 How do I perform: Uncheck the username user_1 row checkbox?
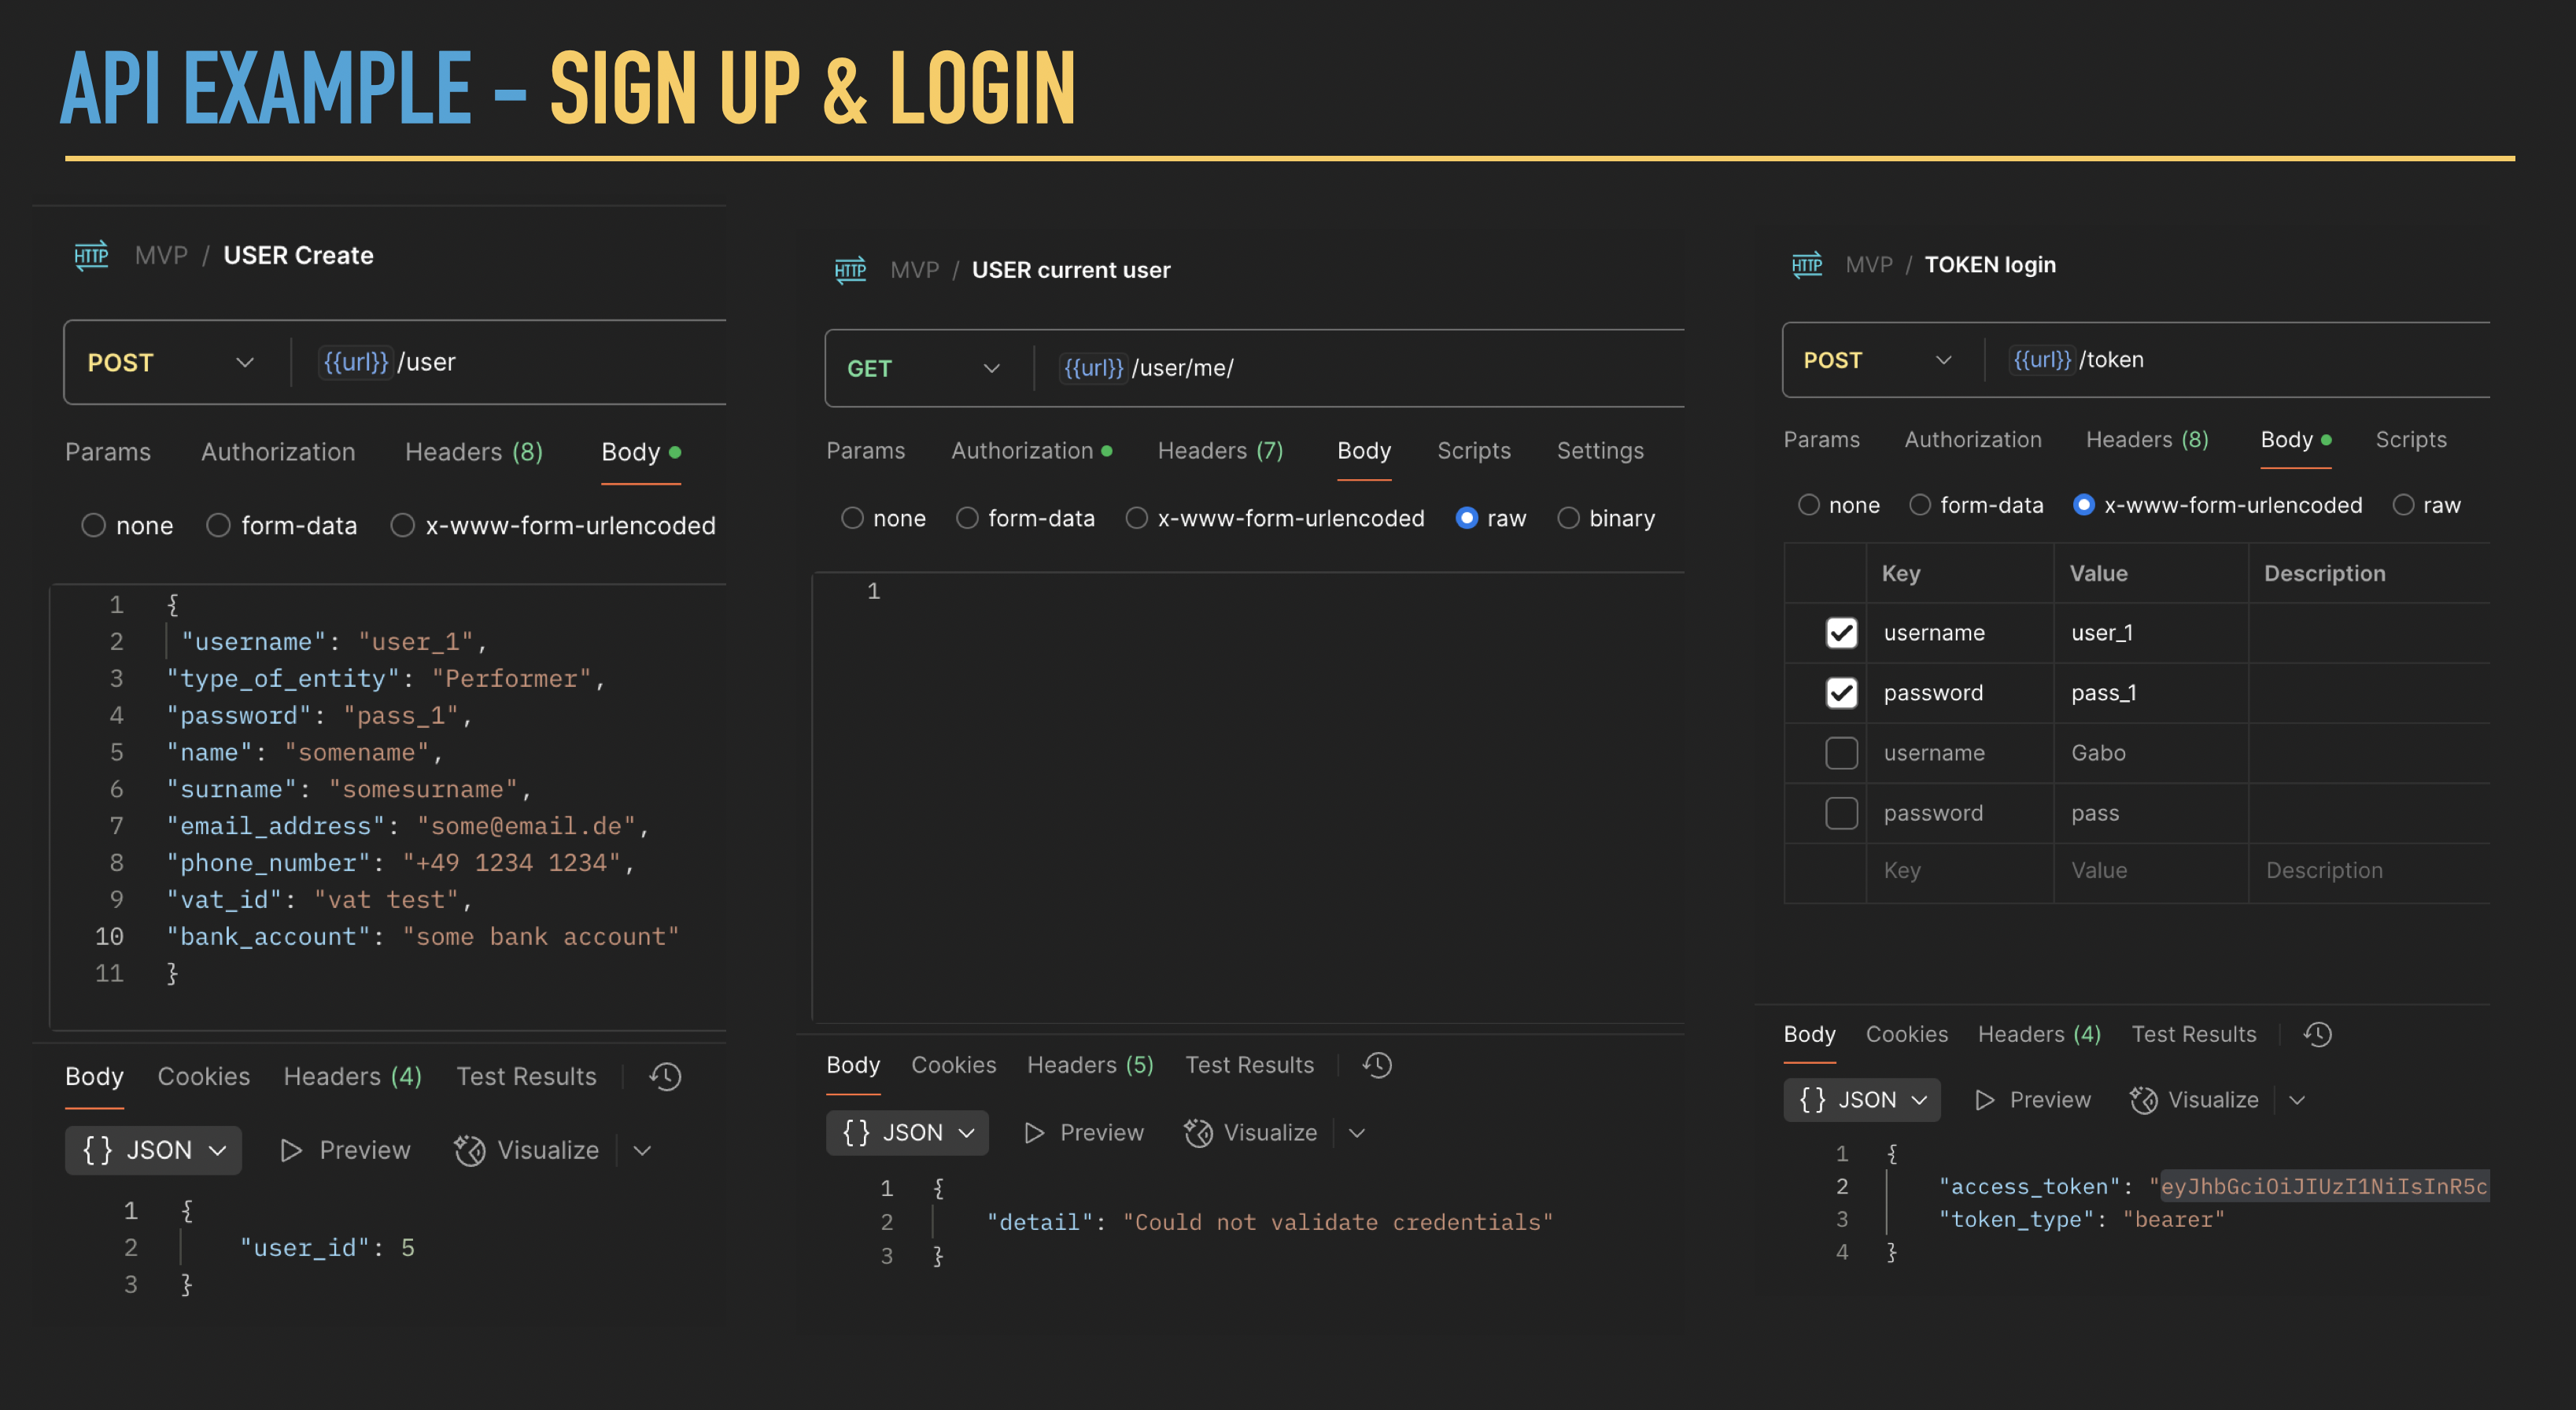(x=1841, y=633)
